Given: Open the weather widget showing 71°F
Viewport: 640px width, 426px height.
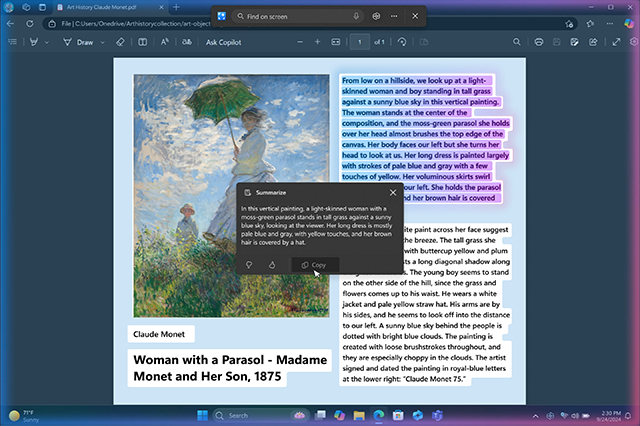Looking at the screenshot, I should [x=24, y=416].
